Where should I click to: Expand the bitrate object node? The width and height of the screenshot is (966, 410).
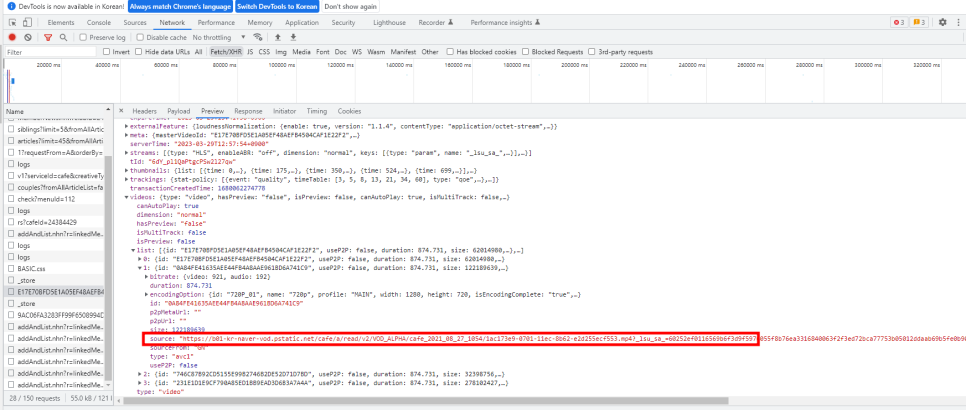pyautogui.click(x=145, y=277)
